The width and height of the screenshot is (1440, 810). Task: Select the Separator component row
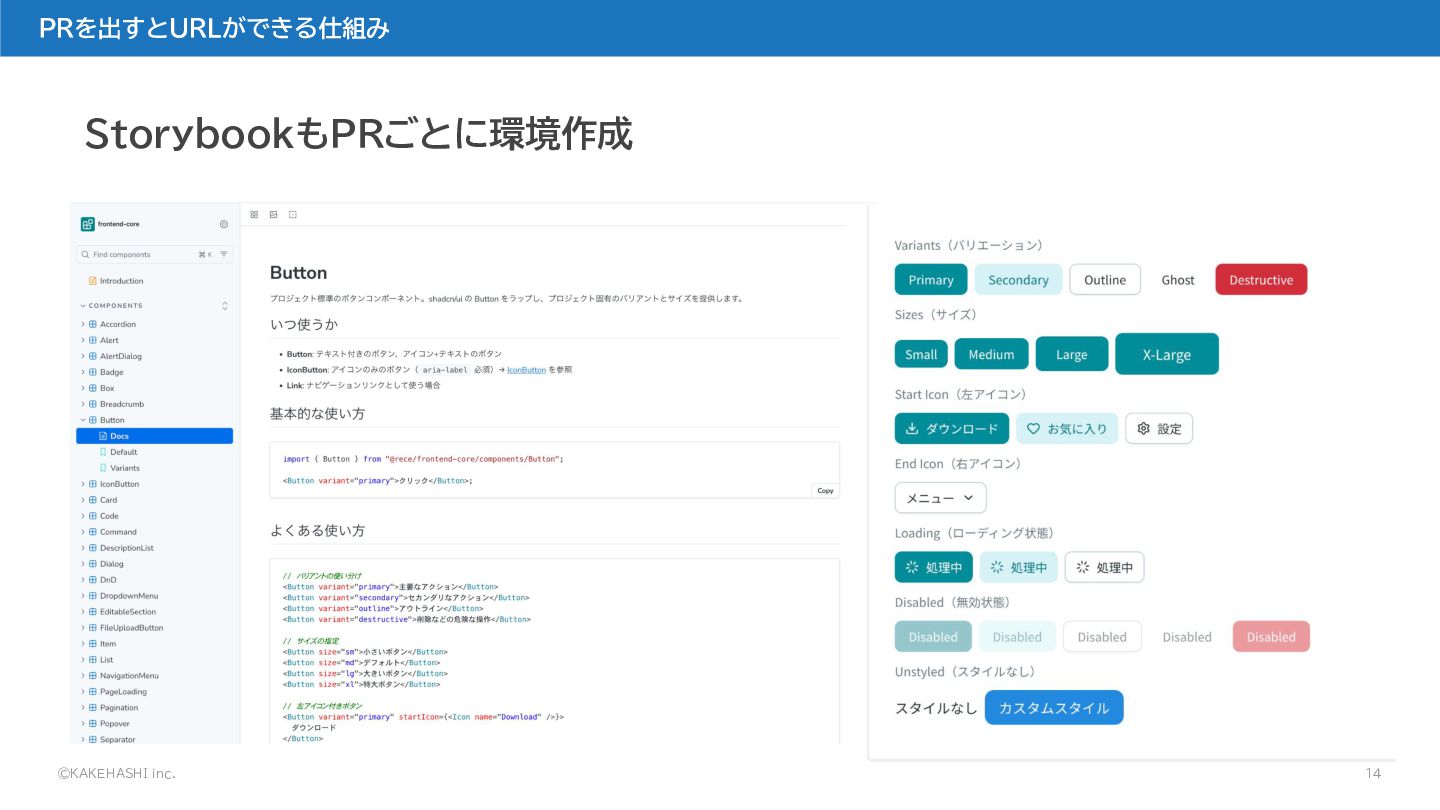[154, 740]
